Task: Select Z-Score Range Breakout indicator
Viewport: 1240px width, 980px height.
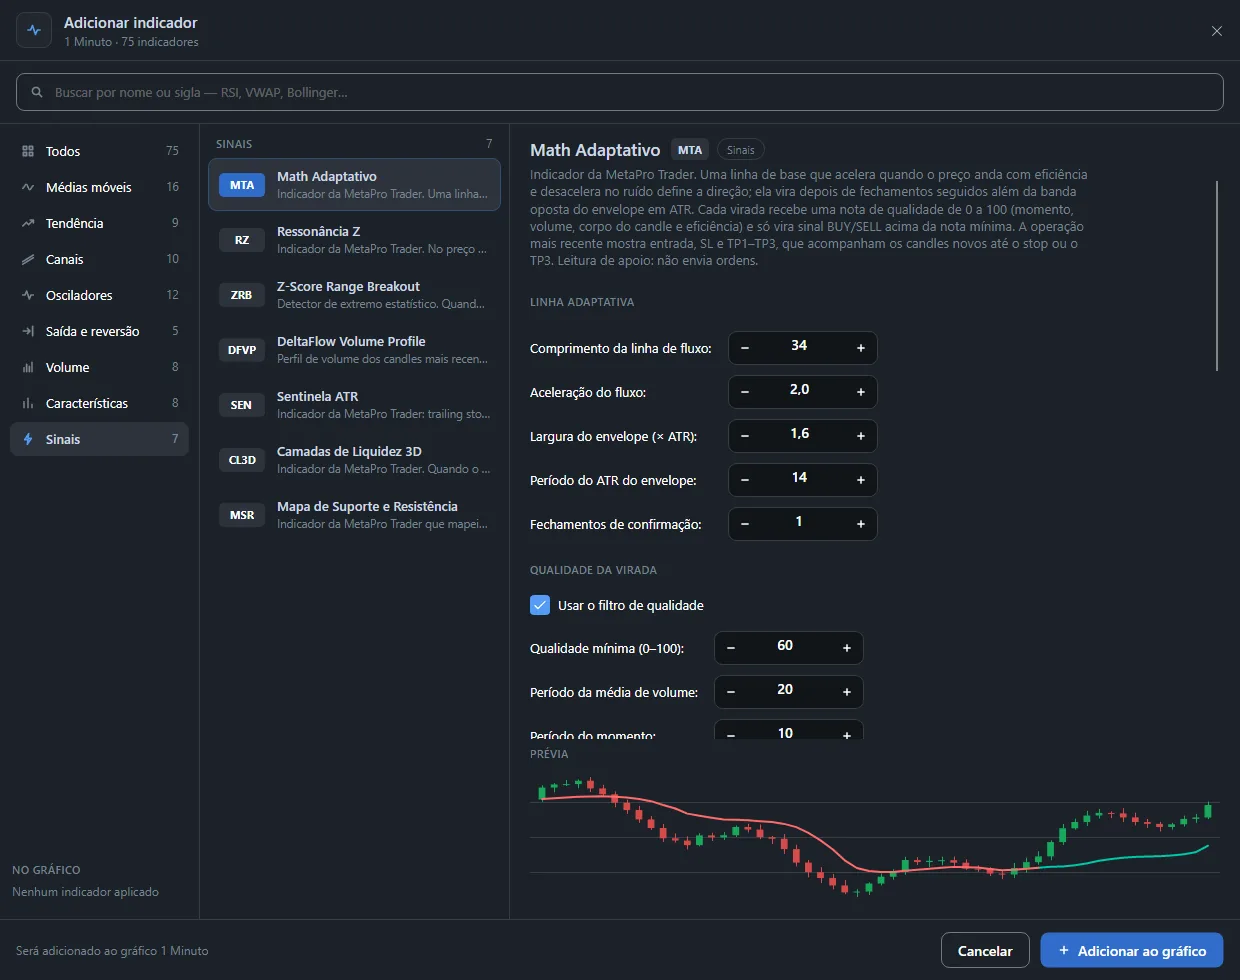Action: tap(354, 295)
